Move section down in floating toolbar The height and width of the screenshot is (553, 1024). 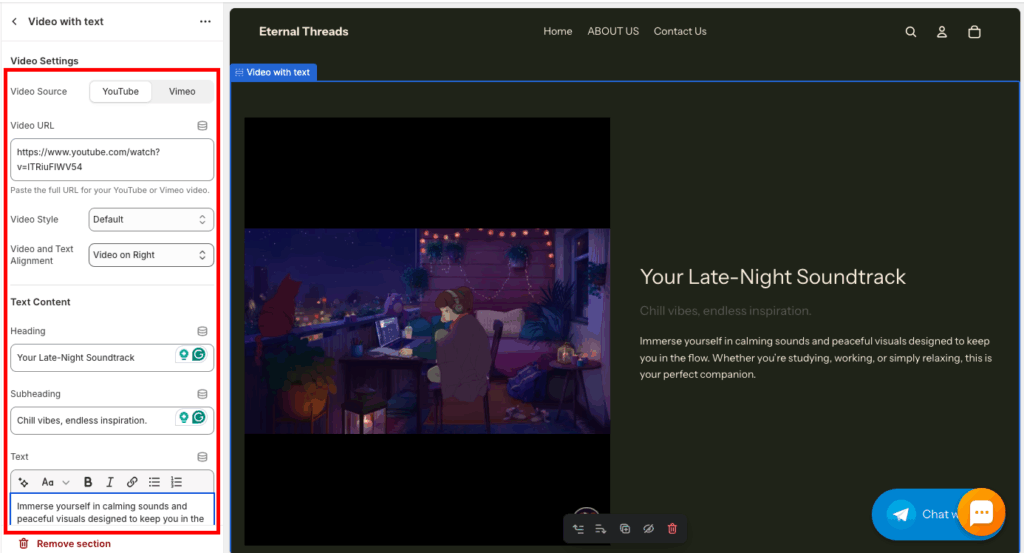(601, 529)
